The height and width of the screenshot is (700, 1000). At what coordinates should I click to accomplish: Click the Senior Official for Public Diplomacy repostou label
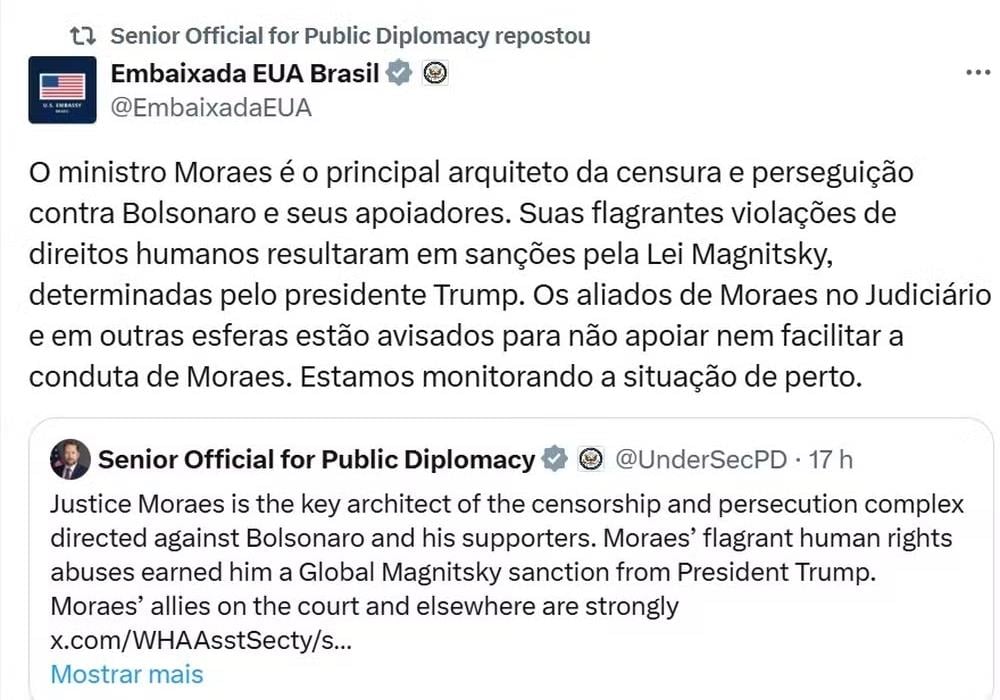pyautogui.click(x=350, y=34)
